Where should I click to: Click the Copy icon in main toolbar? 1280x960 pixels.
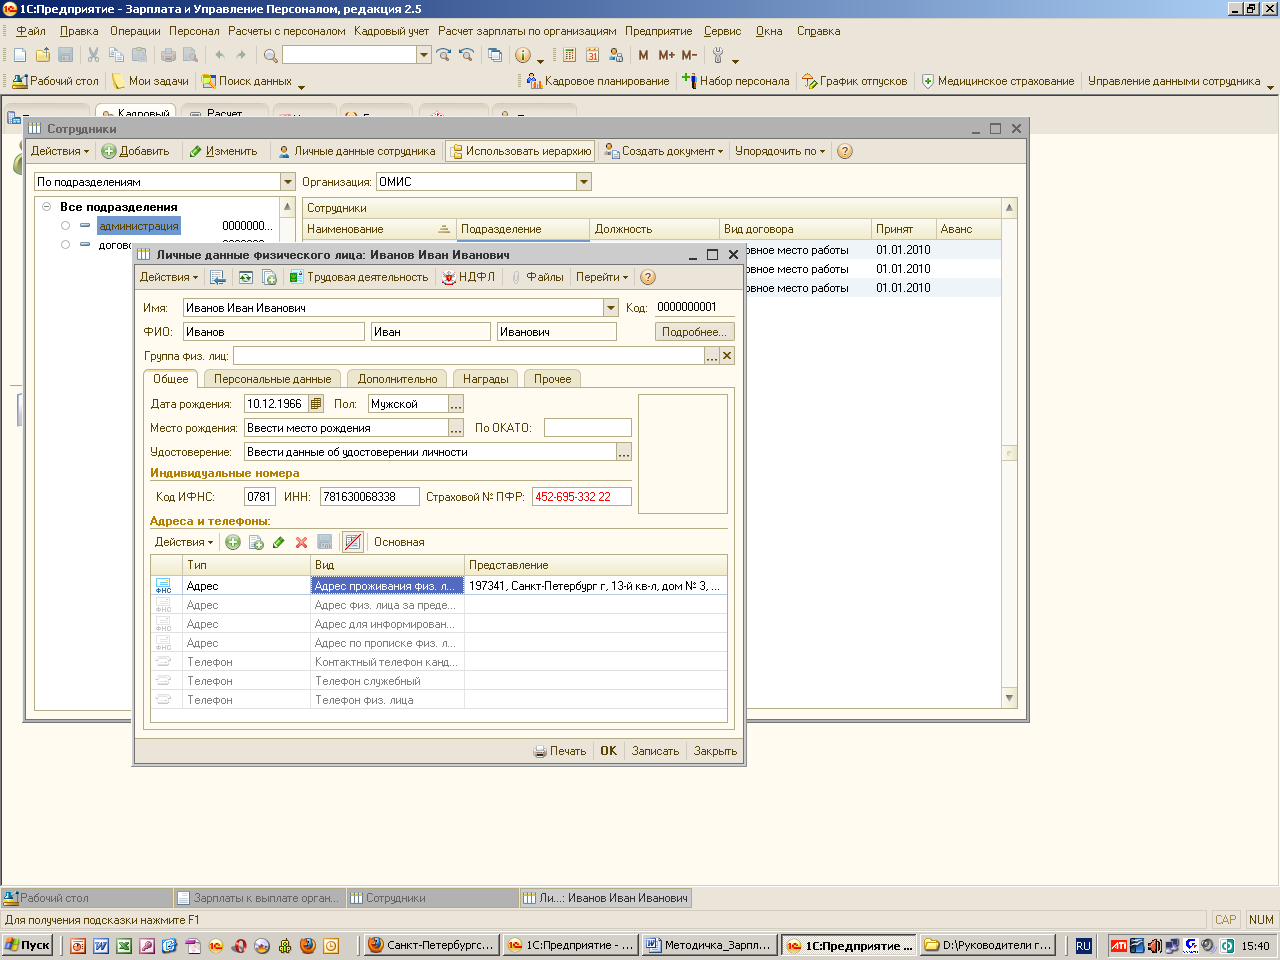click(x=116, y=55)
